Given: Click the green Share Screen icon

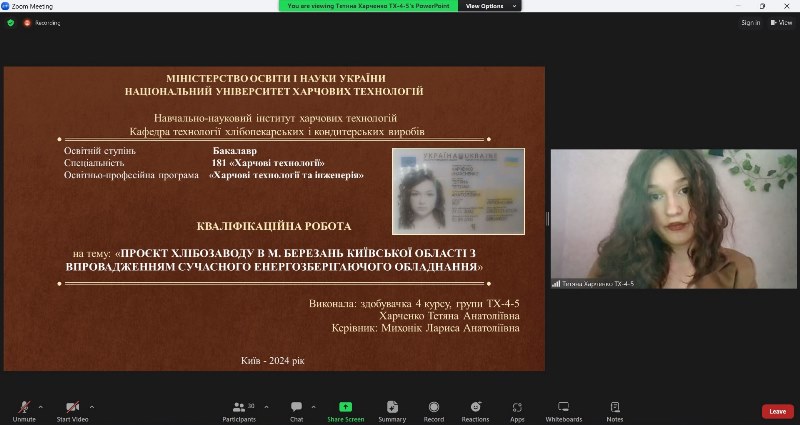Looking at the screenshot, I should click(x=345, y=407).
